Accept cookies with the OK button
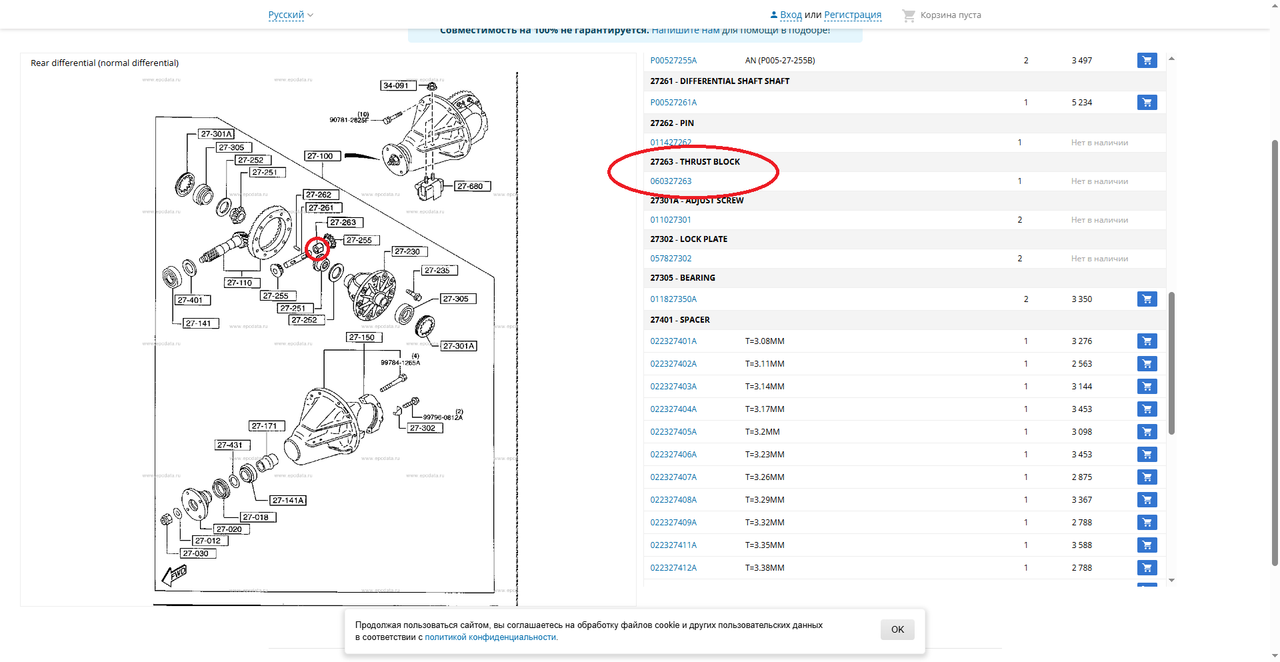 coord(897,629)
